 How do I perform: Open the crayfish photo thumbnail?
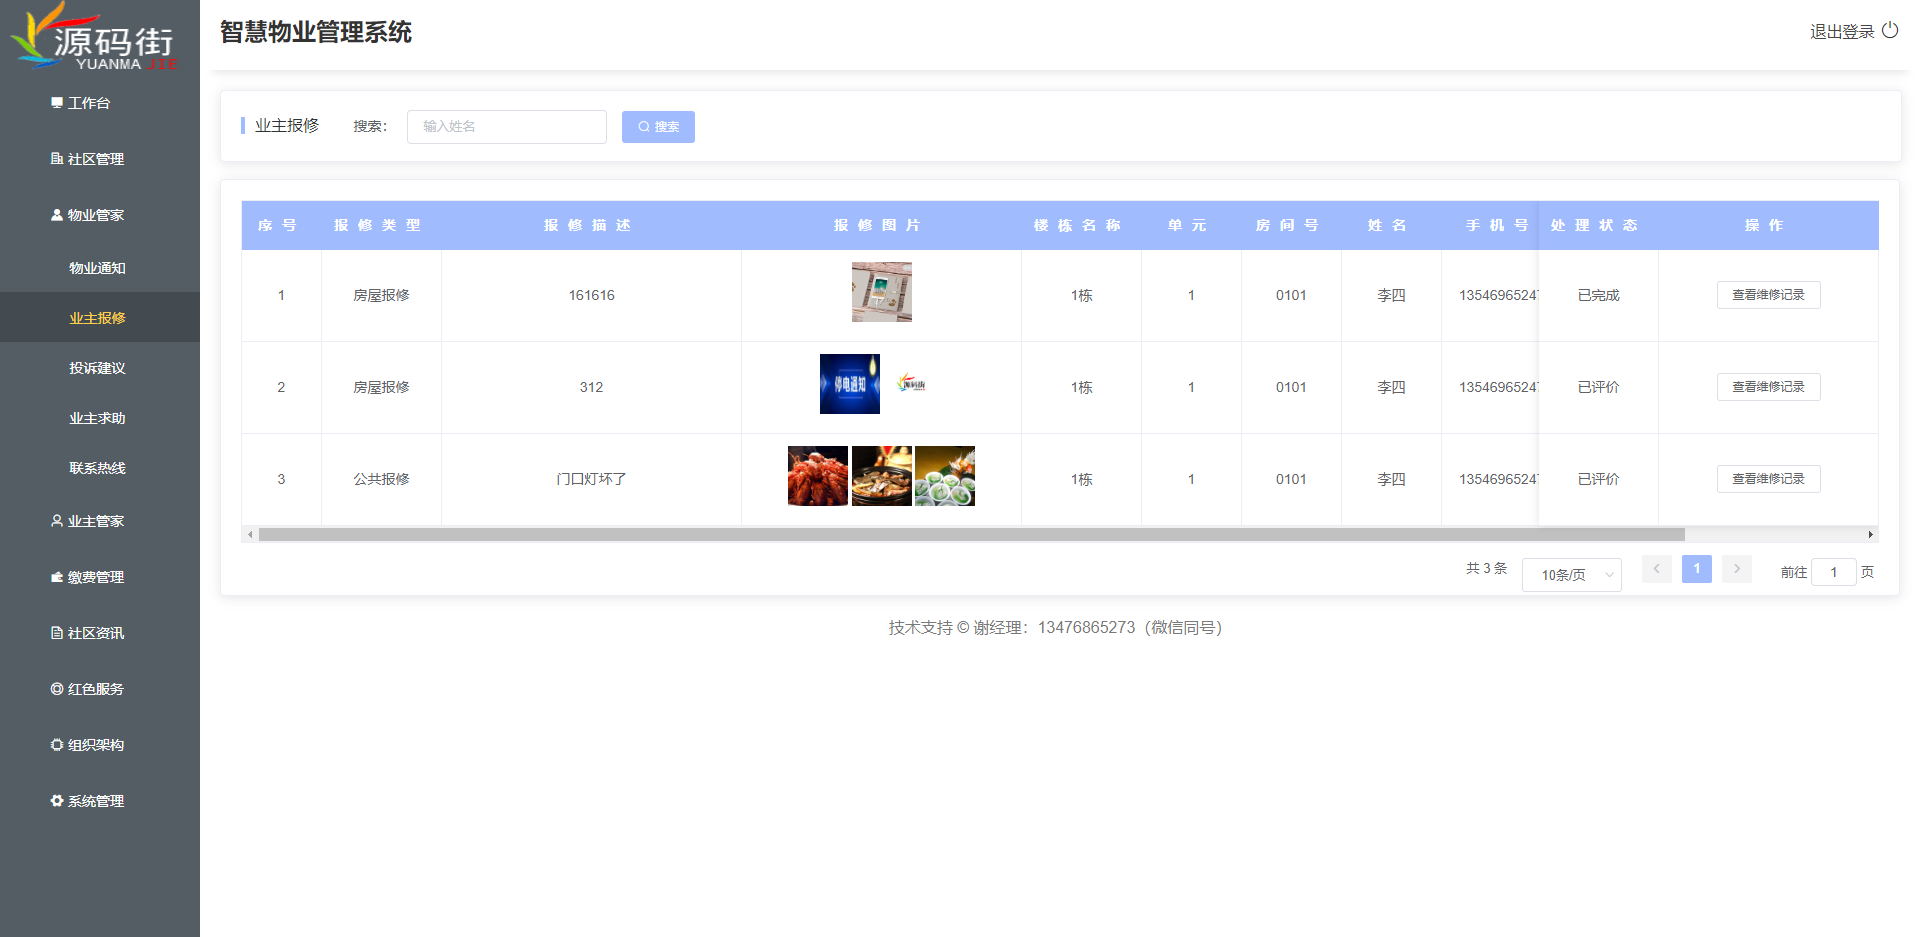click(817, 476)
